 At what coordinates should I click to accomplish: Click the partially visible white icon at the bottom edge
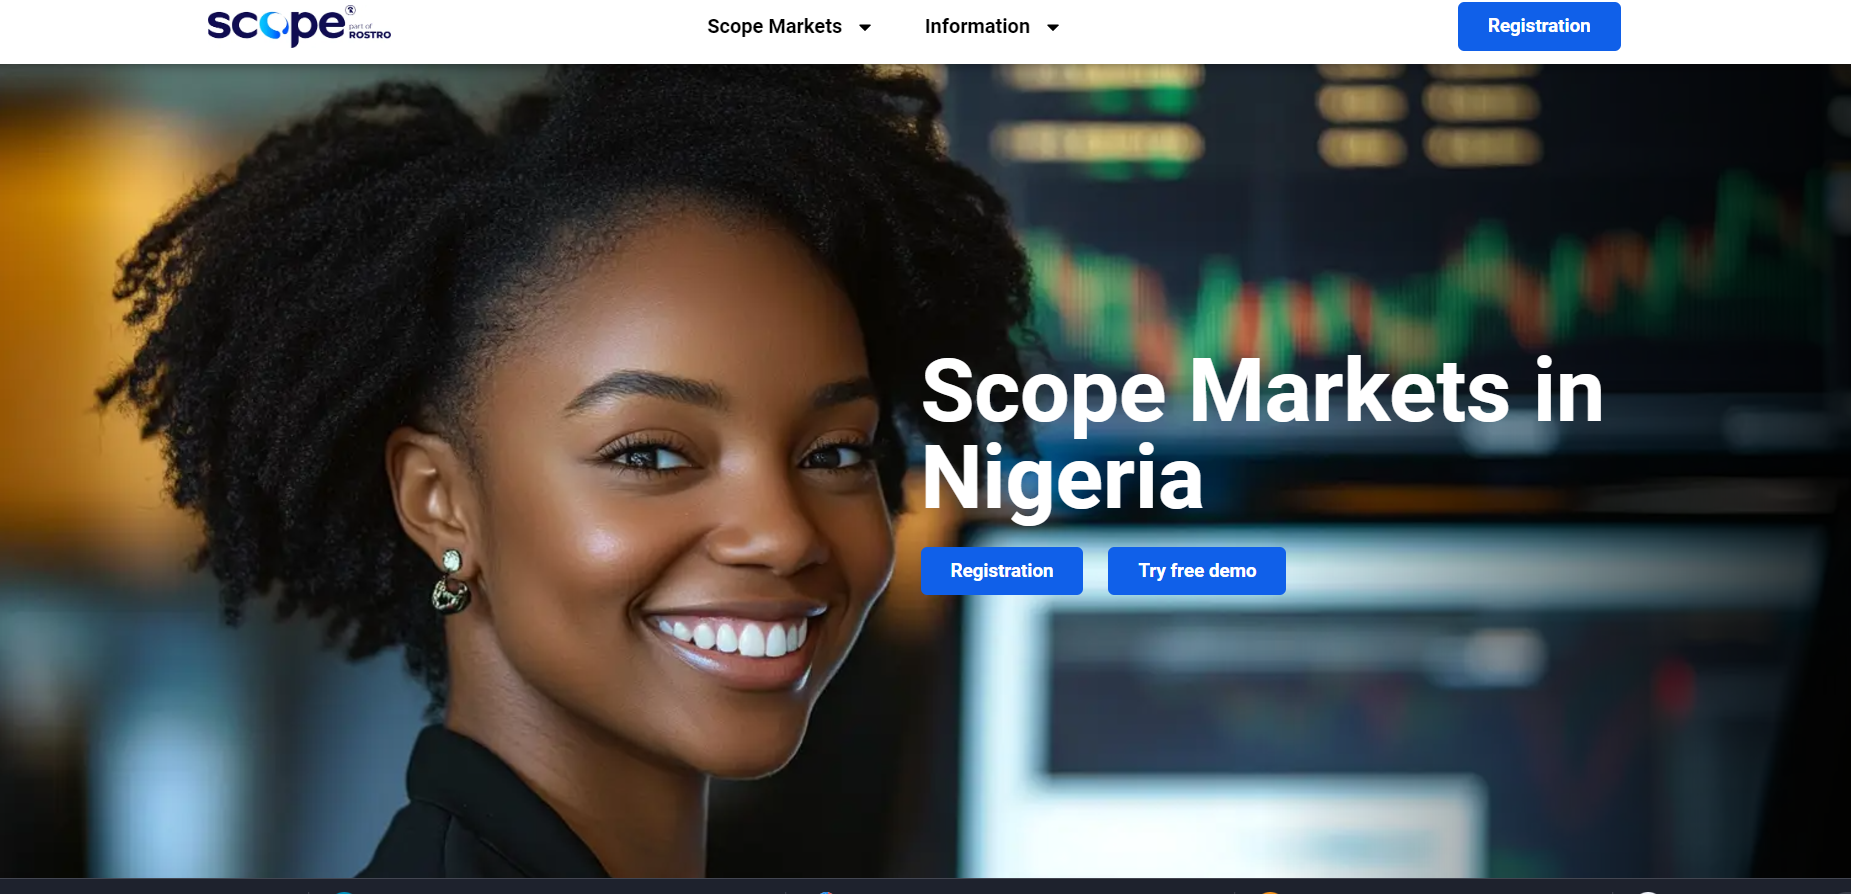(1649, 891)
